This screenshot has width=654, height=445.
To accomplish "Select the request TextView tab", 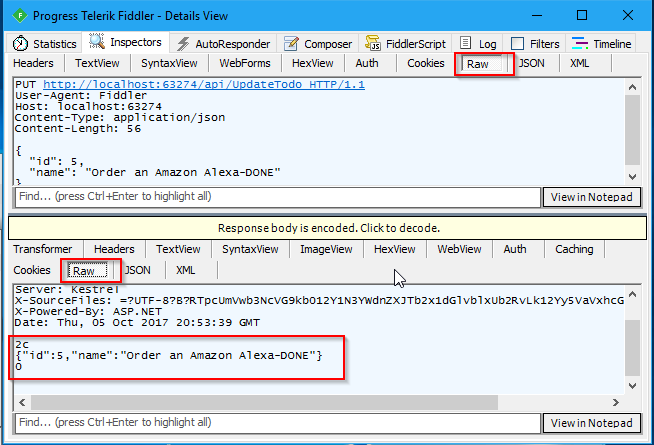I will 97,63.
